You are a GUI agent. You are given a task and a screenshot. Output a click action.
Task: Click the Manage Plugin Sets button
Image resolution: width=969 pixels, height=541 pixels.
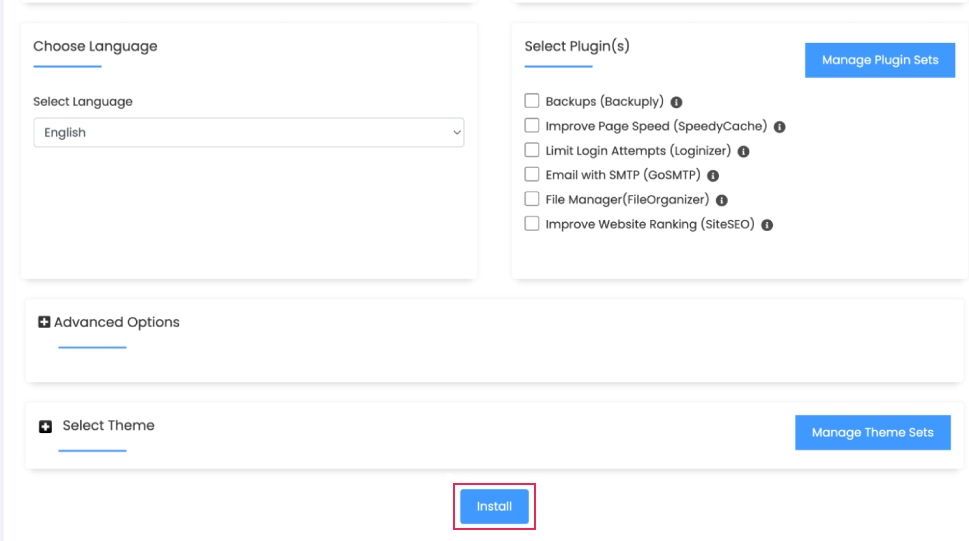click(x=879, y=60)
